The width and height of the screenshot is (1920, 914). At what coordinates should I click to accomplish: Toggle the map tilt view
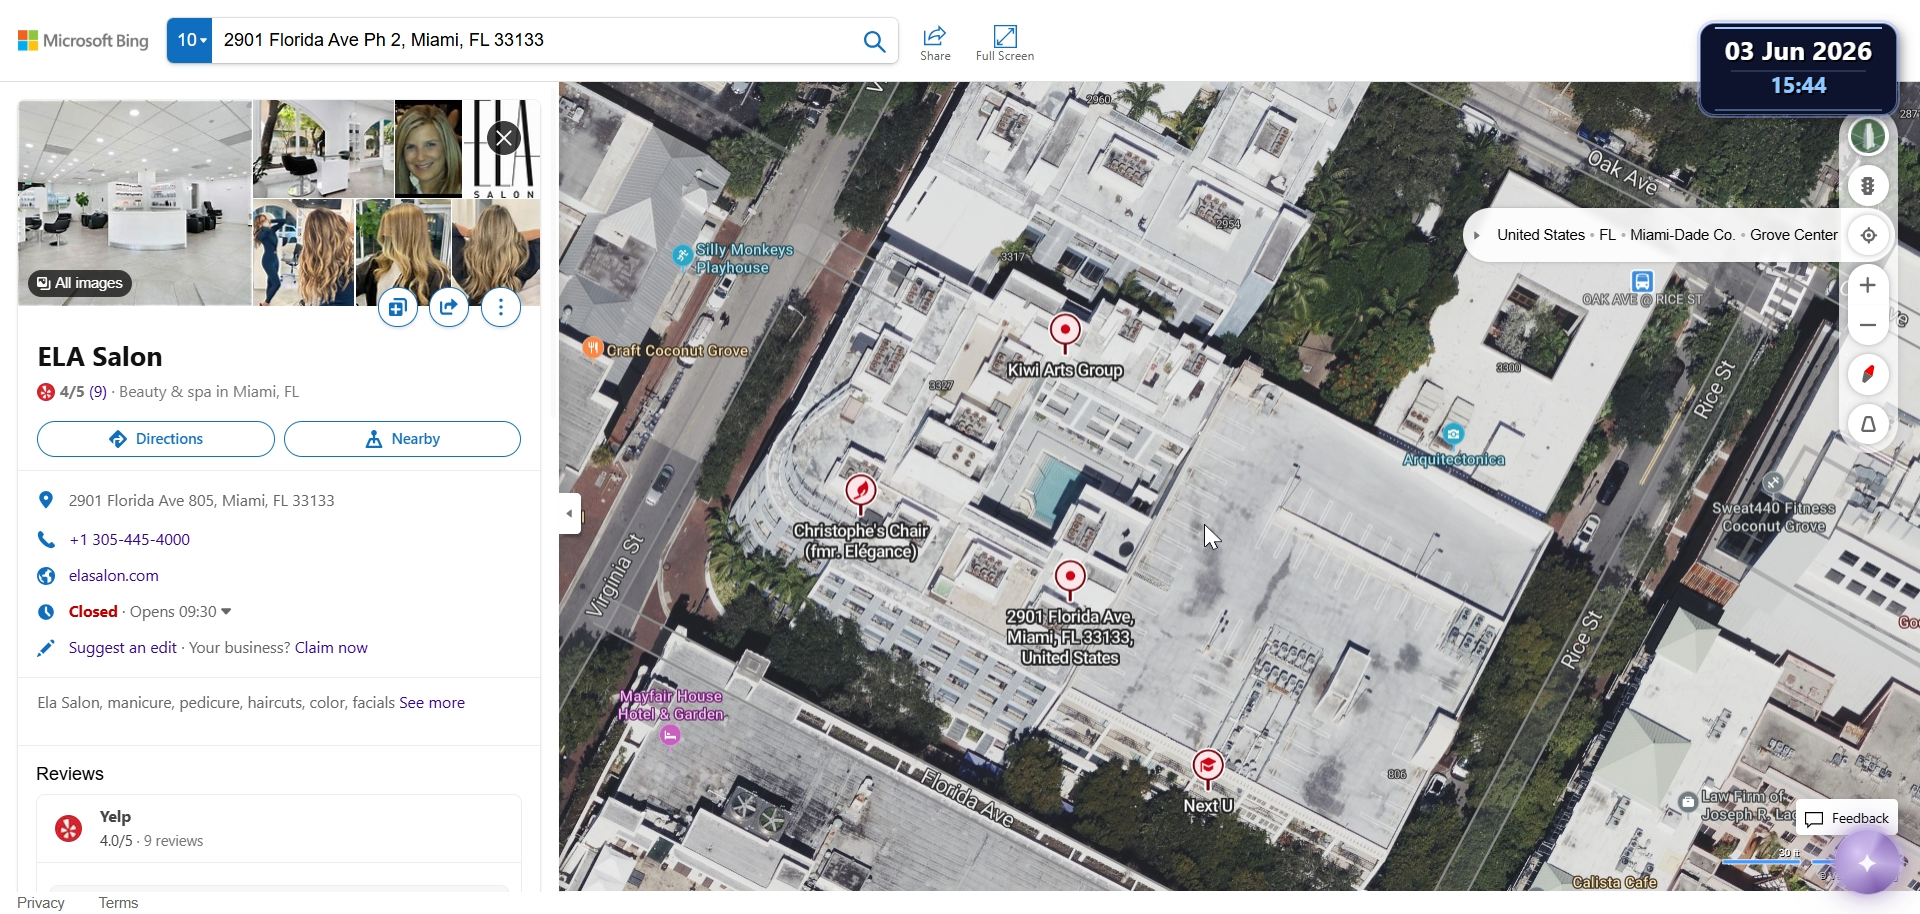tap(1868, 425)
